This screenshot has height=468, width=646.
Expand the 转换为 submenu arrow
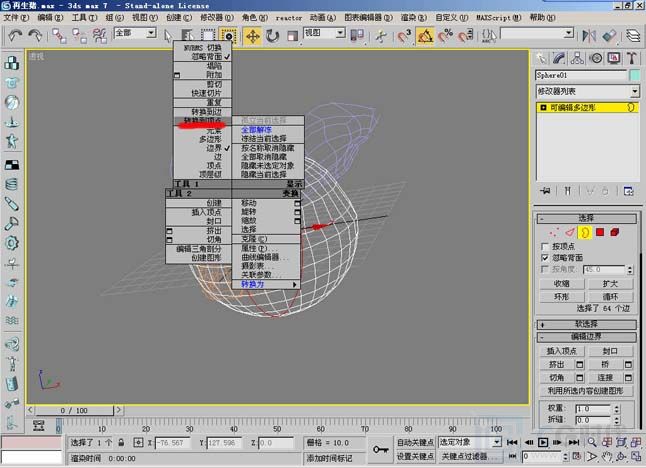295,285
